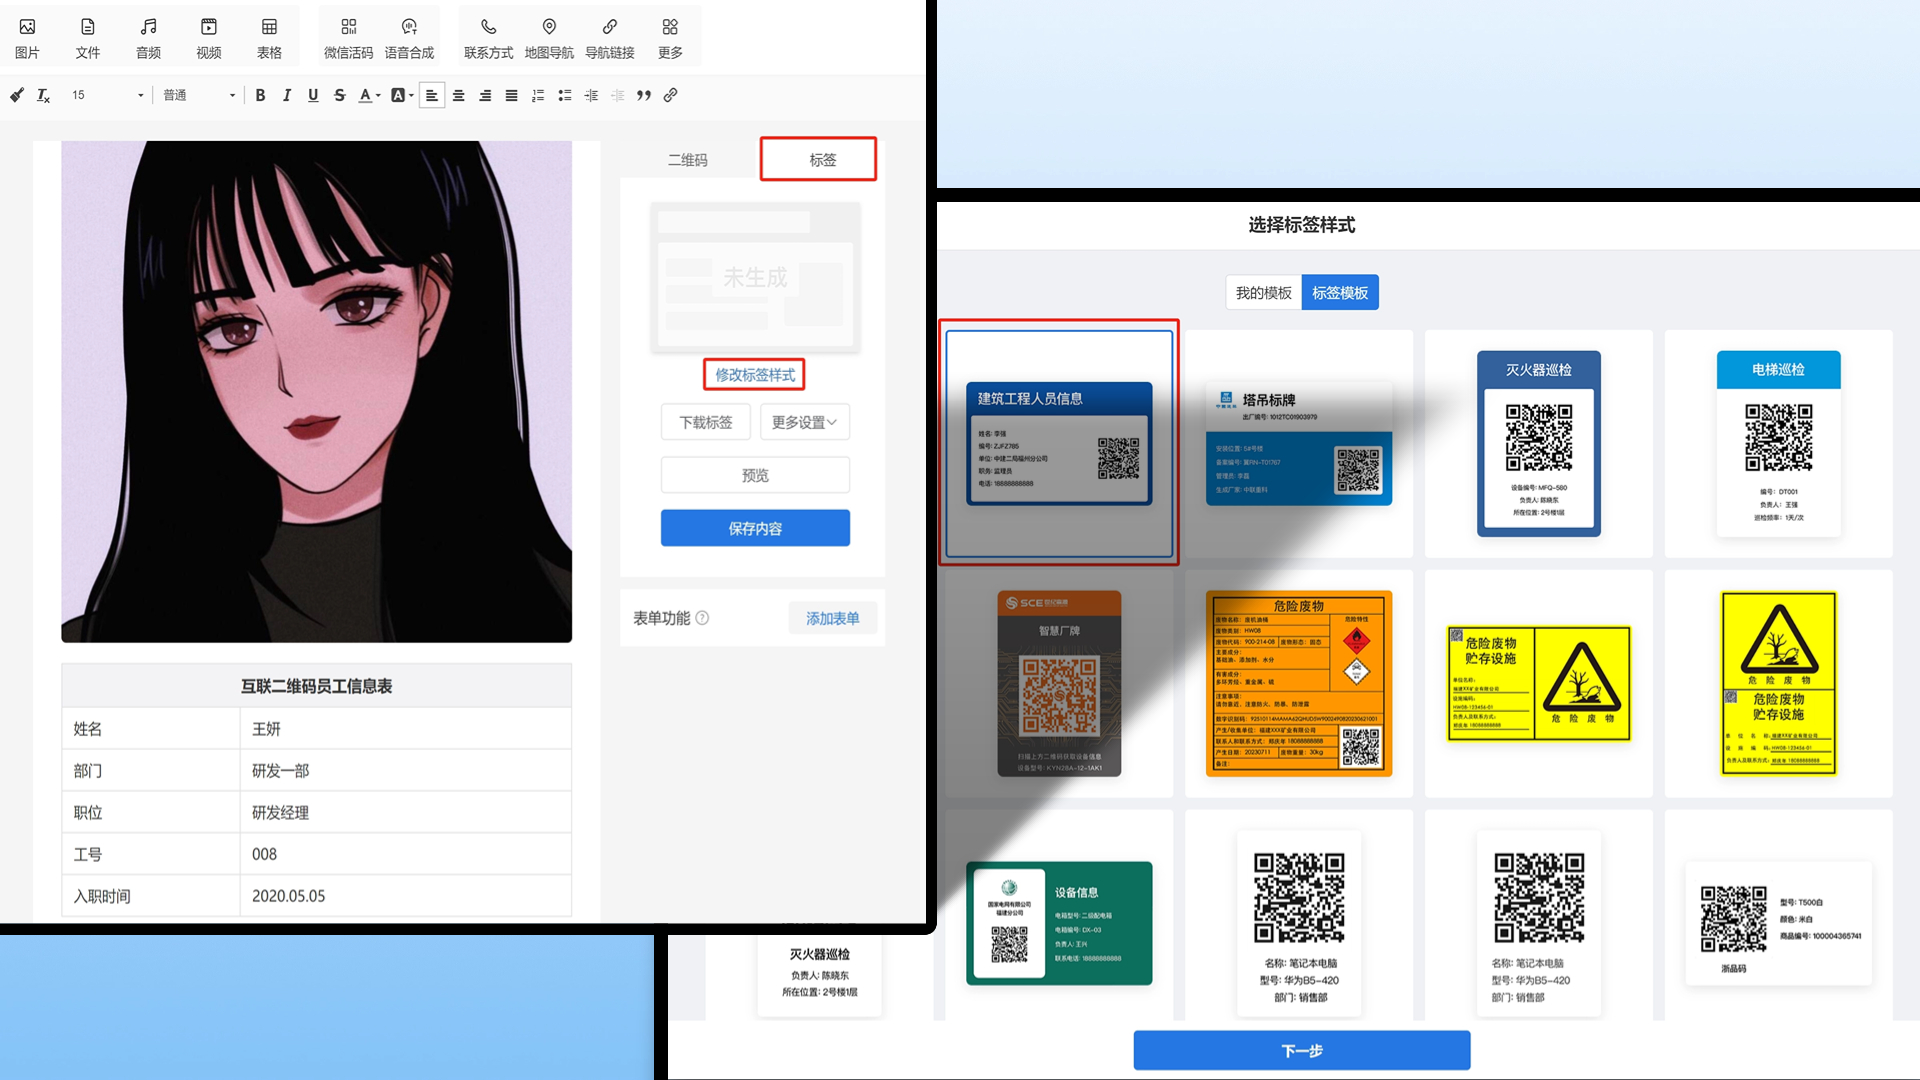Select horizontal yellow 危险废物贮存设施 template
Viewport: 1920px width, 1080px height.
pos(1539,683)
